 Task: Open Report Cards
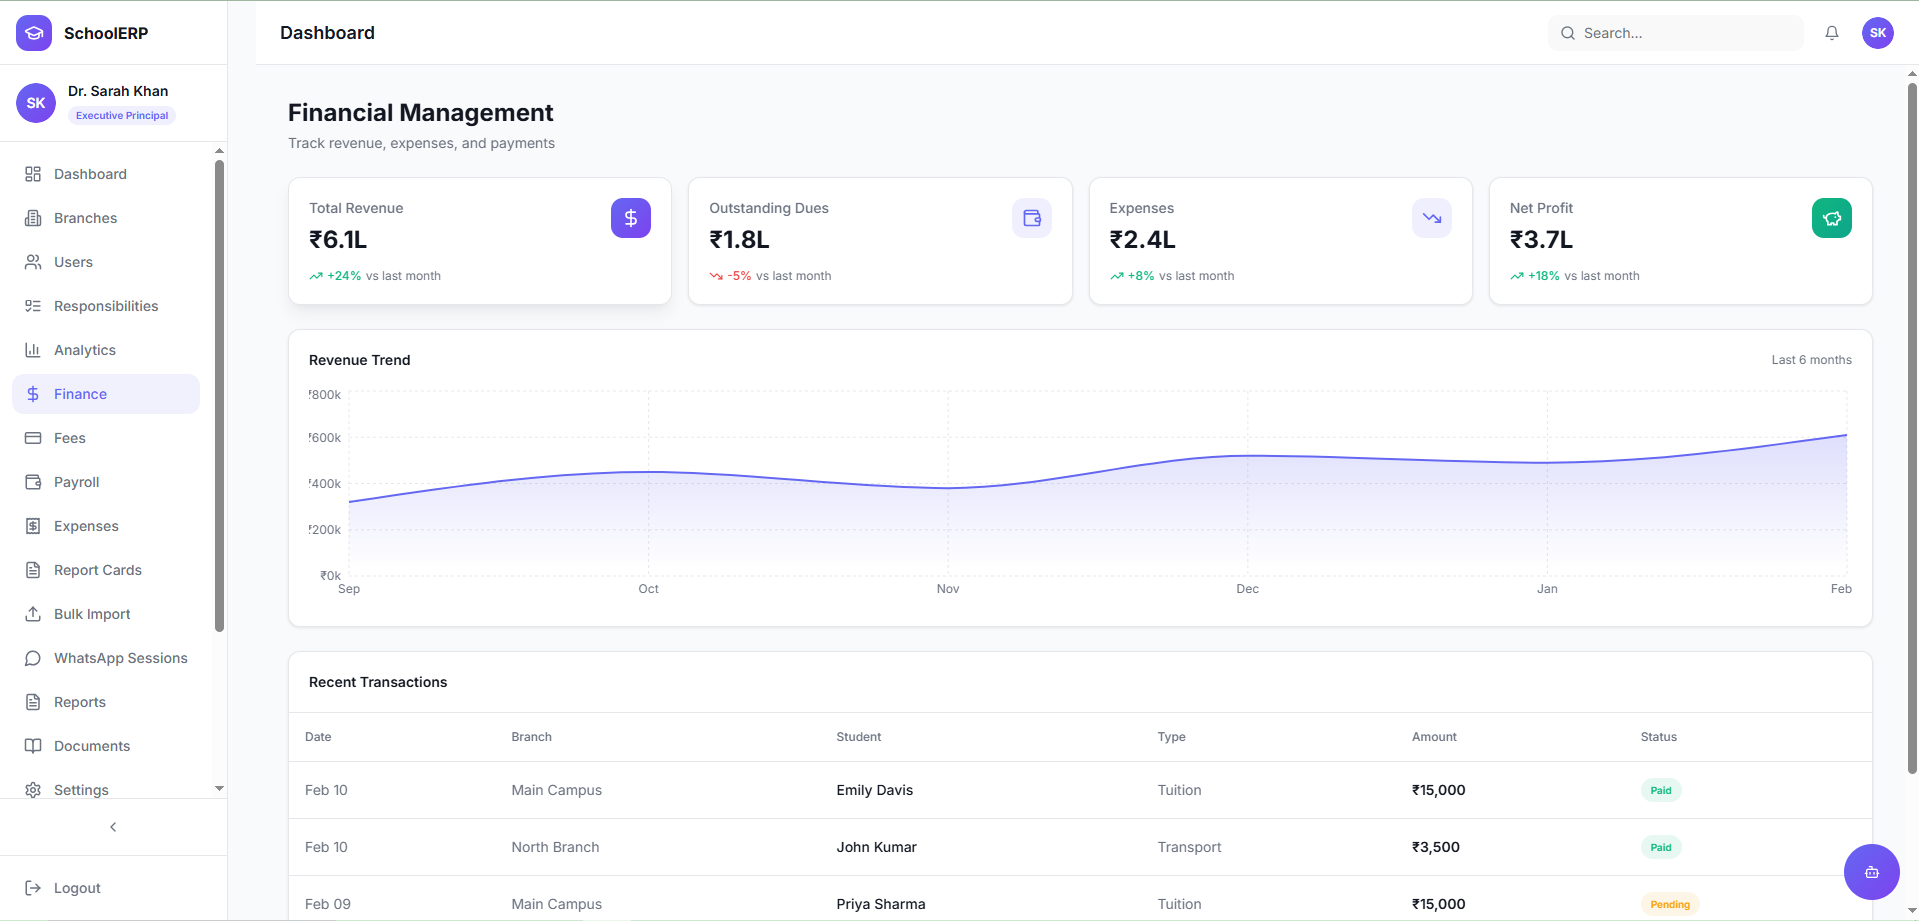coord(106,570)
